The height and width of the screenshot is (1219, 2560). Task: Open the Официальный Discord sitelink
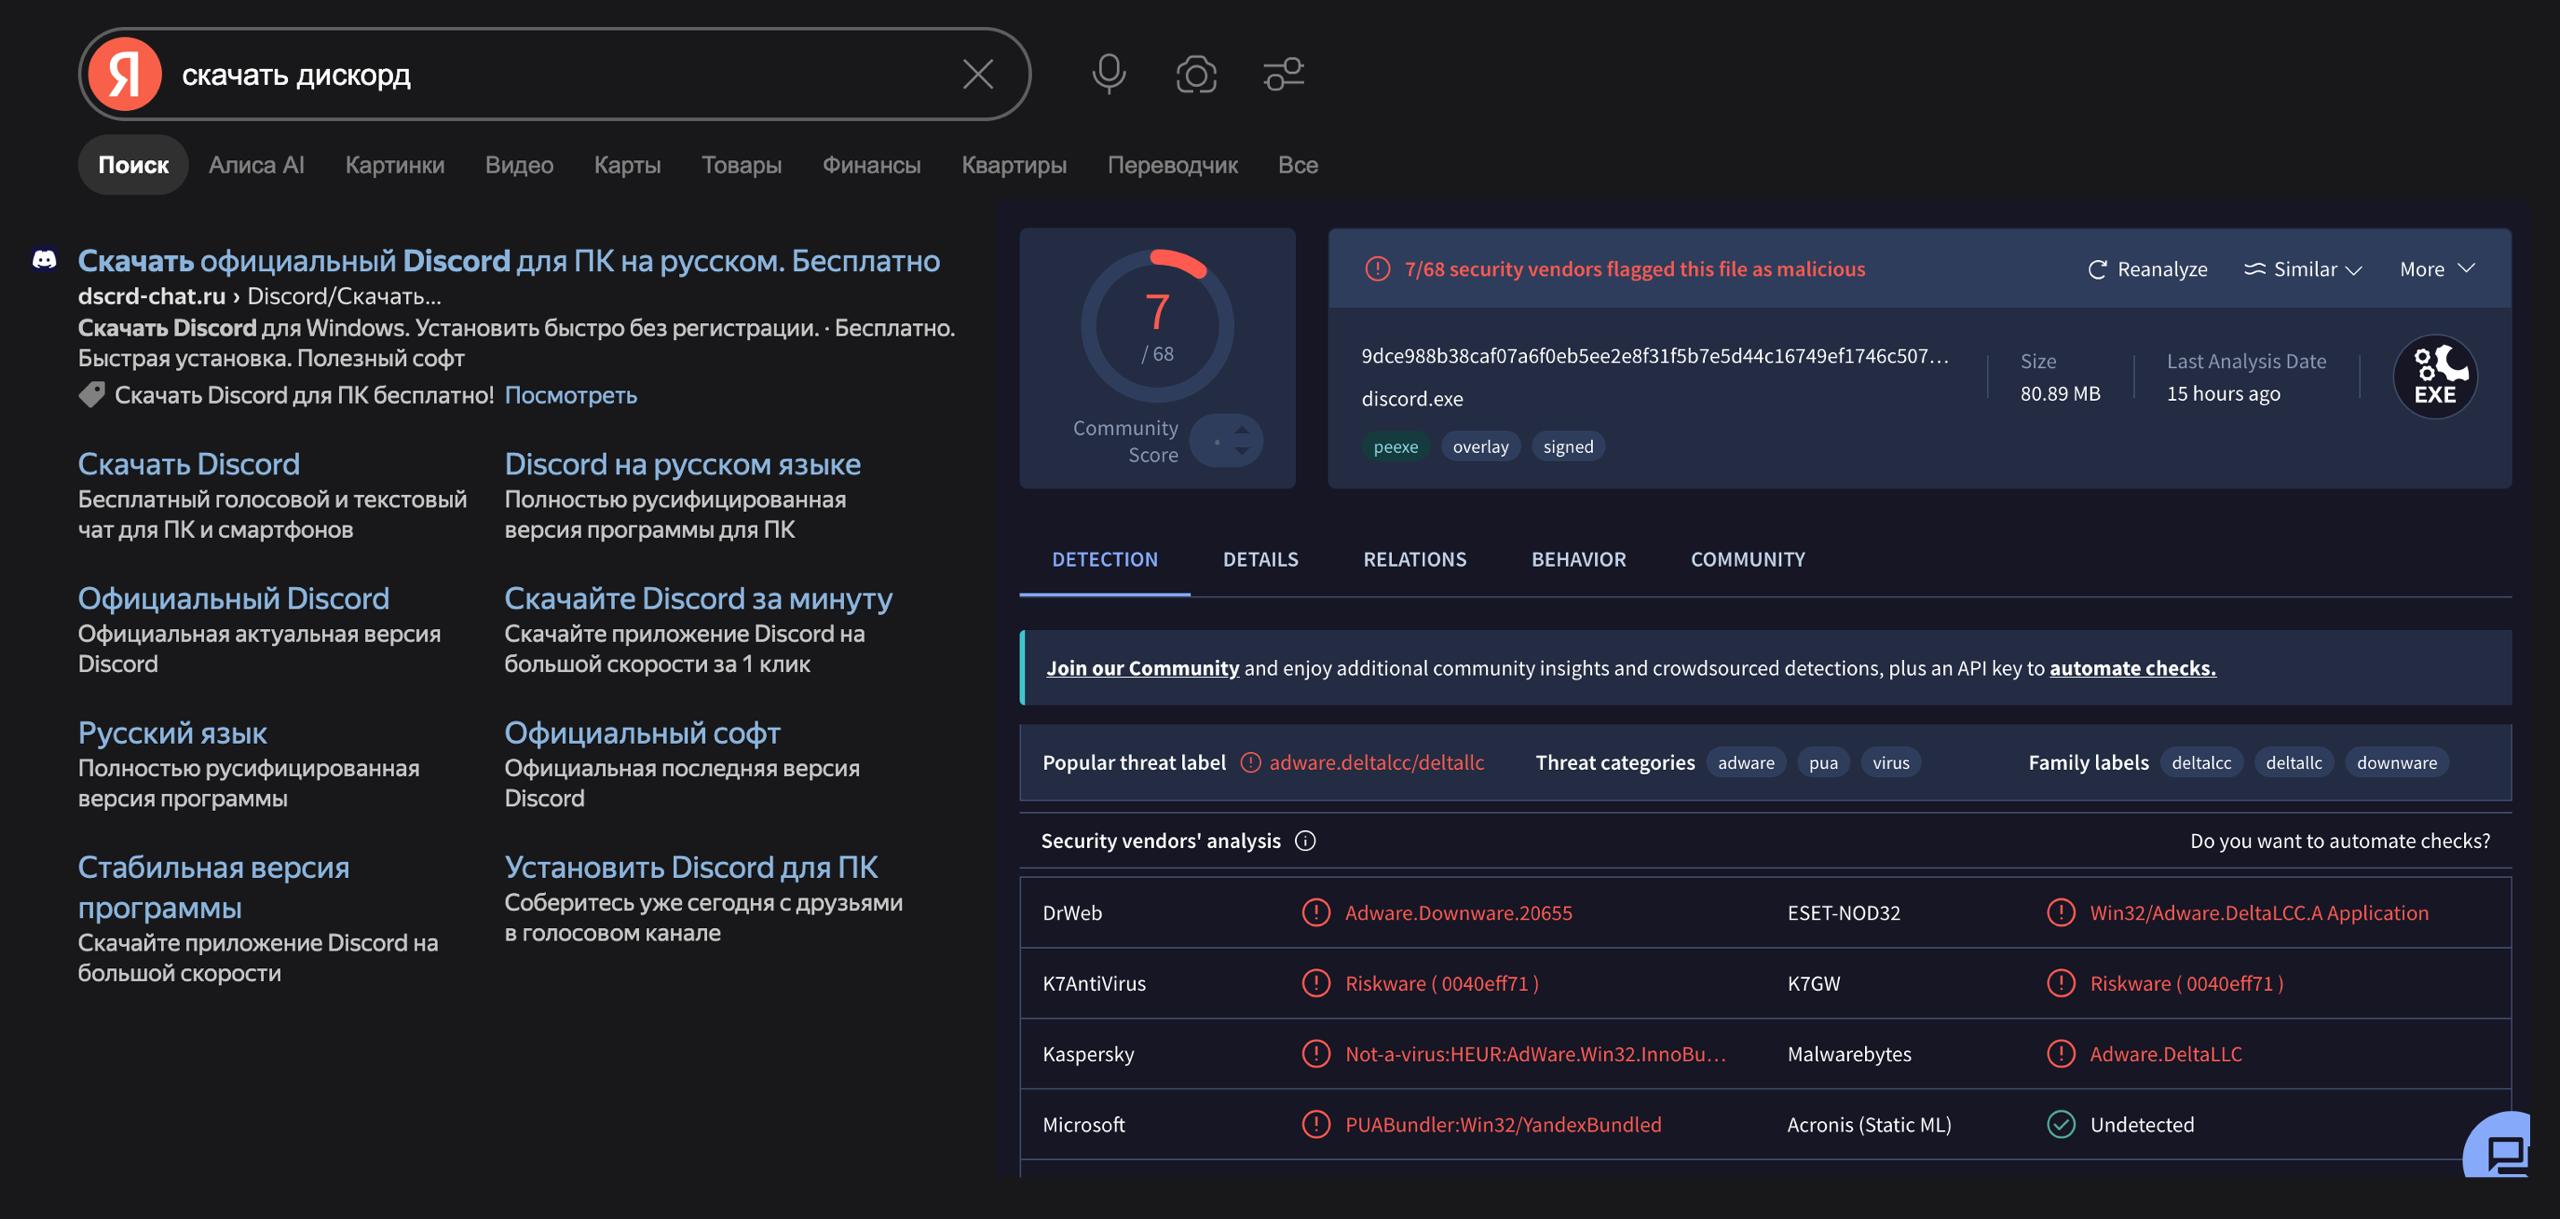234,598
